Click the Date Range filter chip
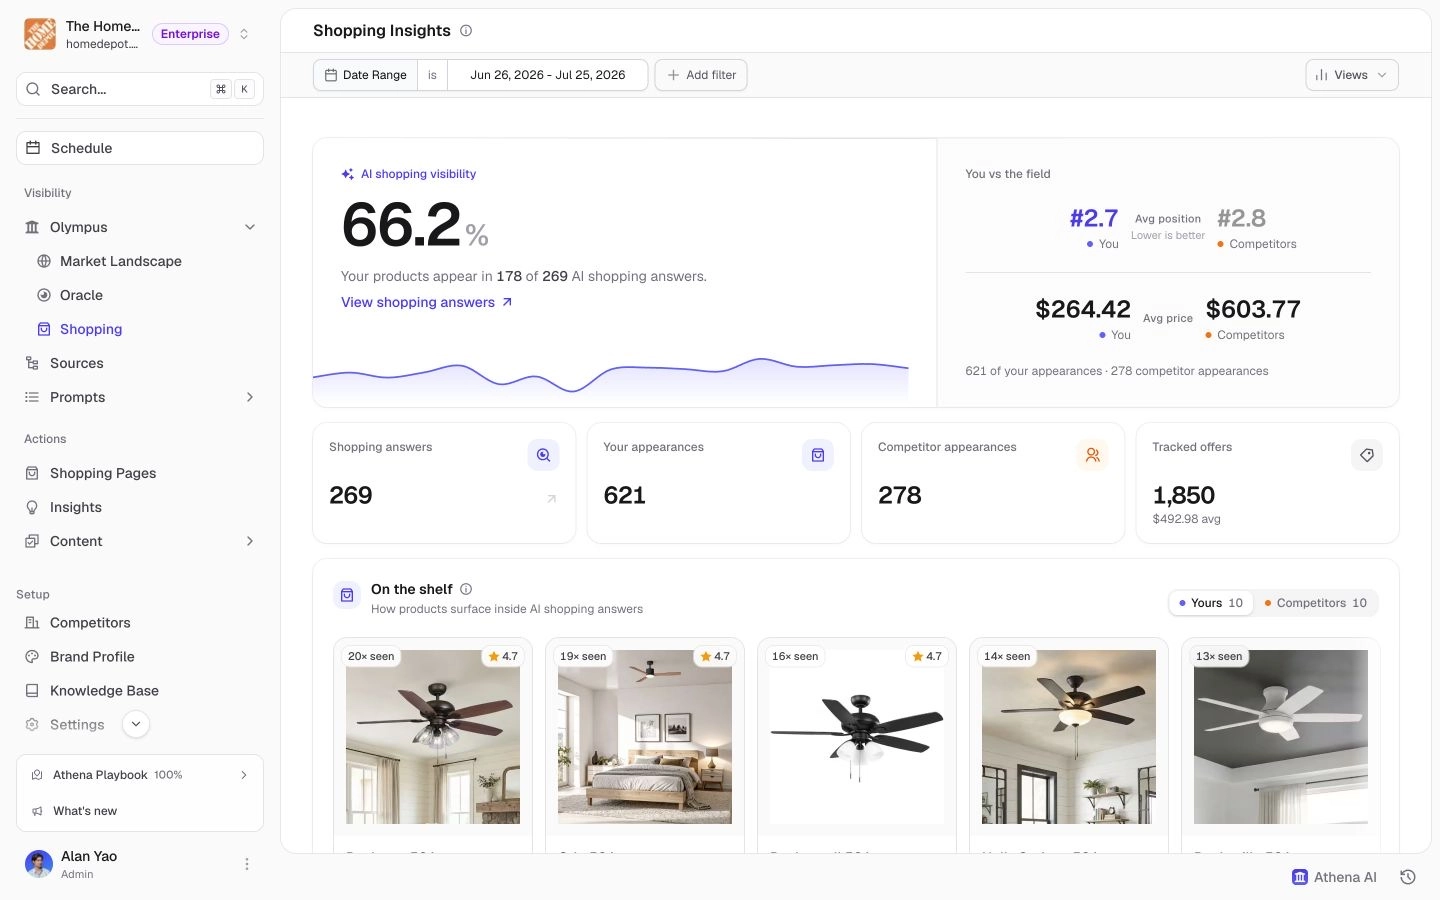 click(366, 75)
